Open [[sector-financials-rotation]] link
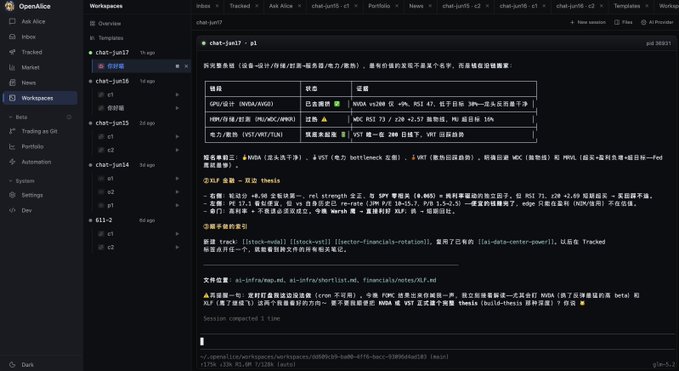Image resolution: width=679 pixels, height=371 pixels. tap(383, 242)
